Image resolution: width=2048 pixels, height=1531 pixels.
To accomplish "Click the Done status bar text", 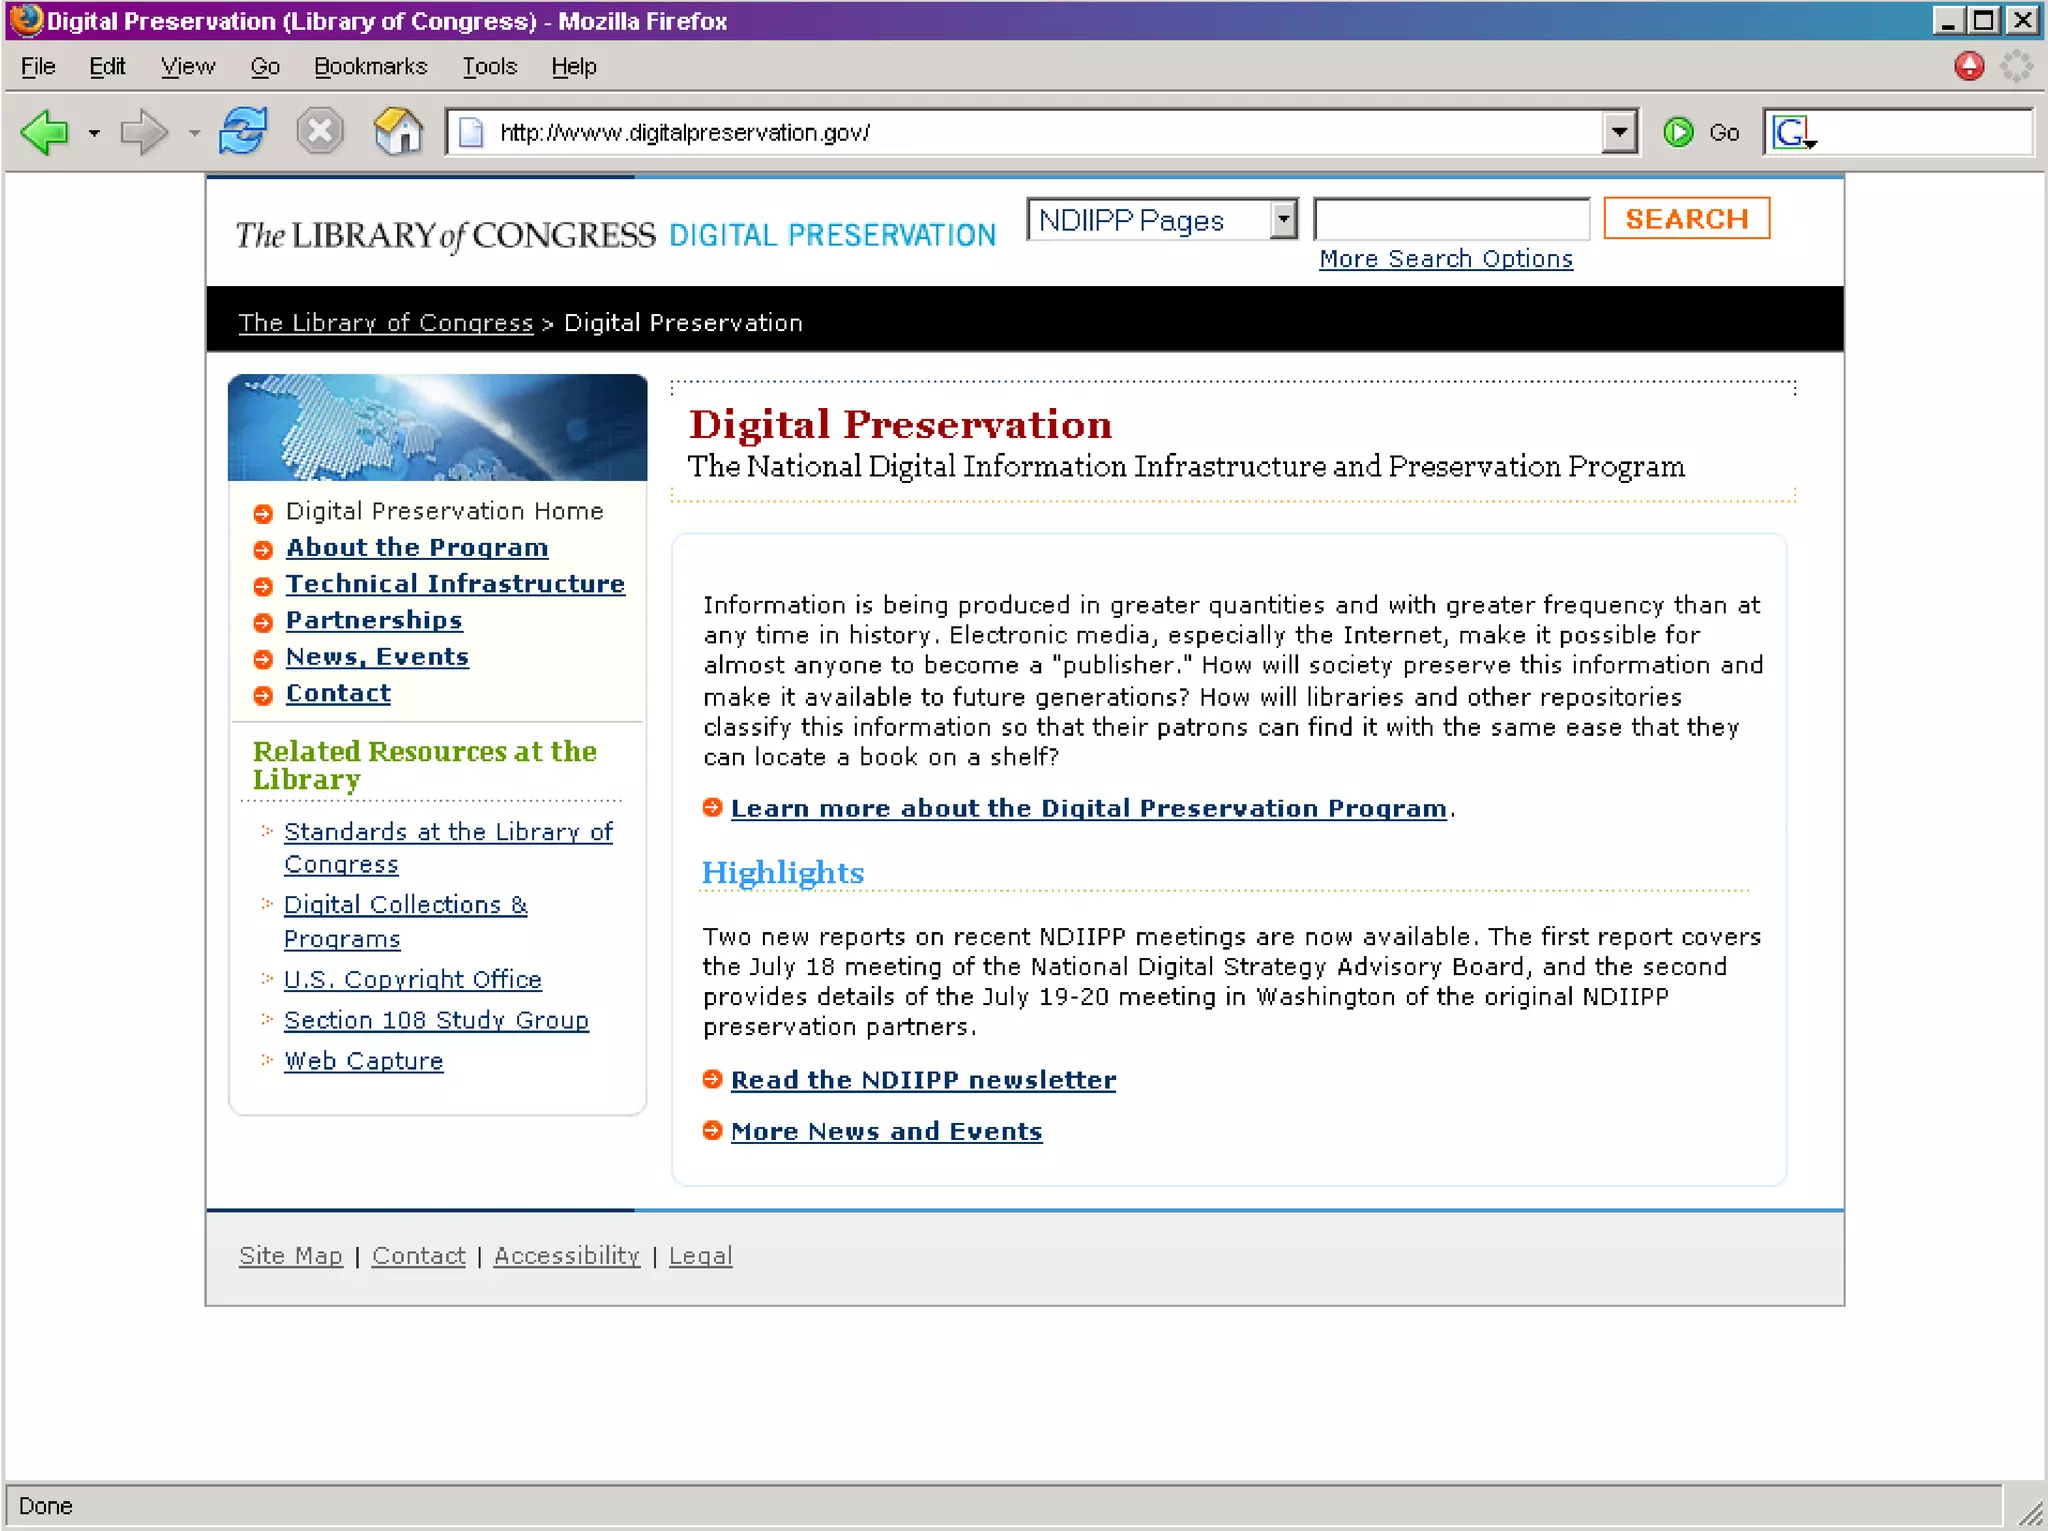I will click(x=46, y=1506).
